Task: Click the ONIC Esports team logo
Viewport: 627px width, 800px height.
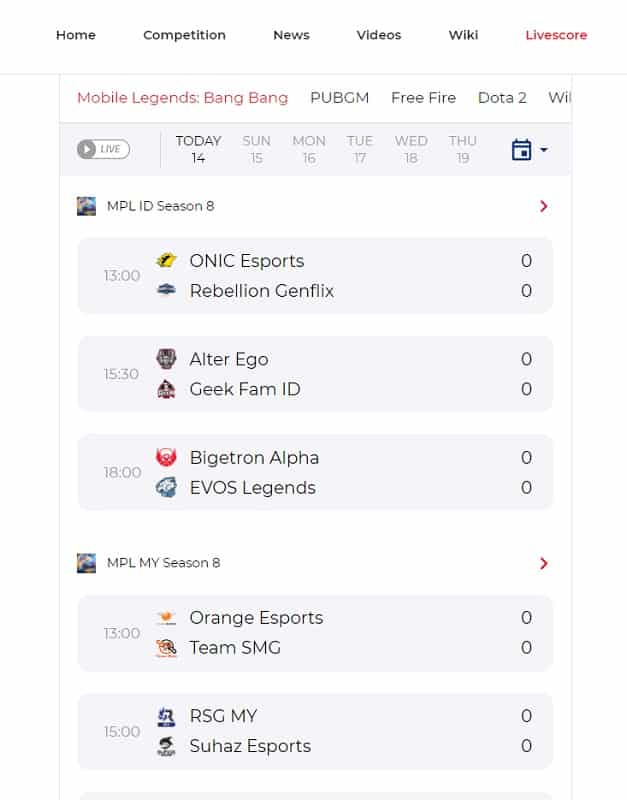Action: [x=166, y=260]
